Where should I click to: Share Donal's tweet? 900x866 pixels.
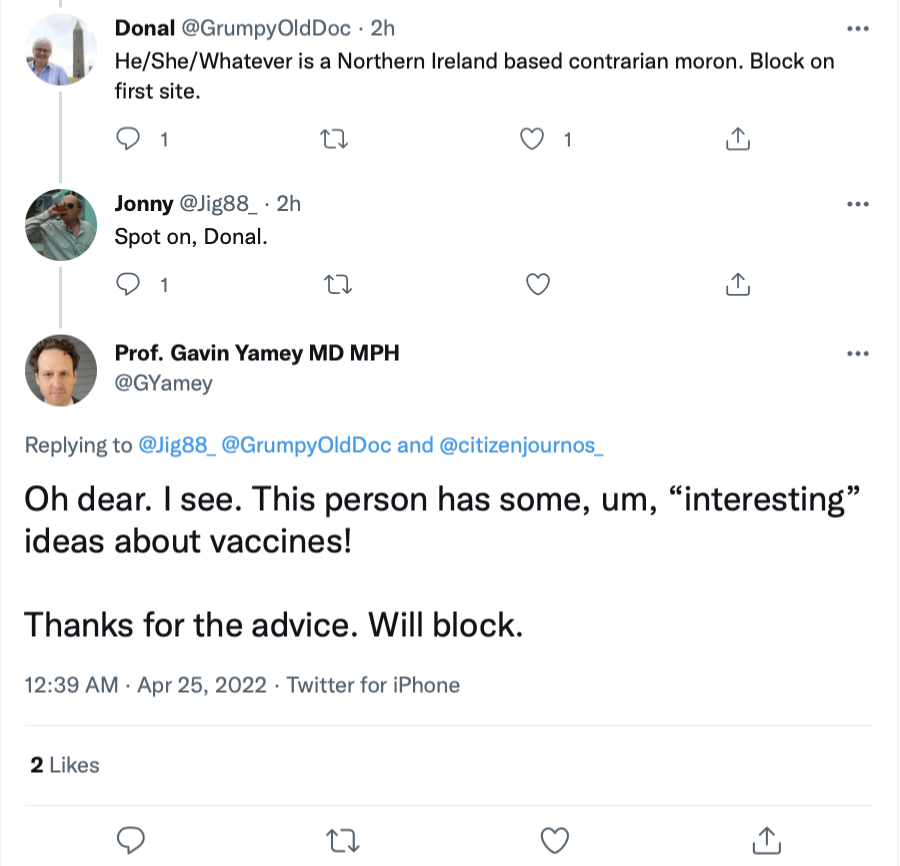tap(738, 139)
